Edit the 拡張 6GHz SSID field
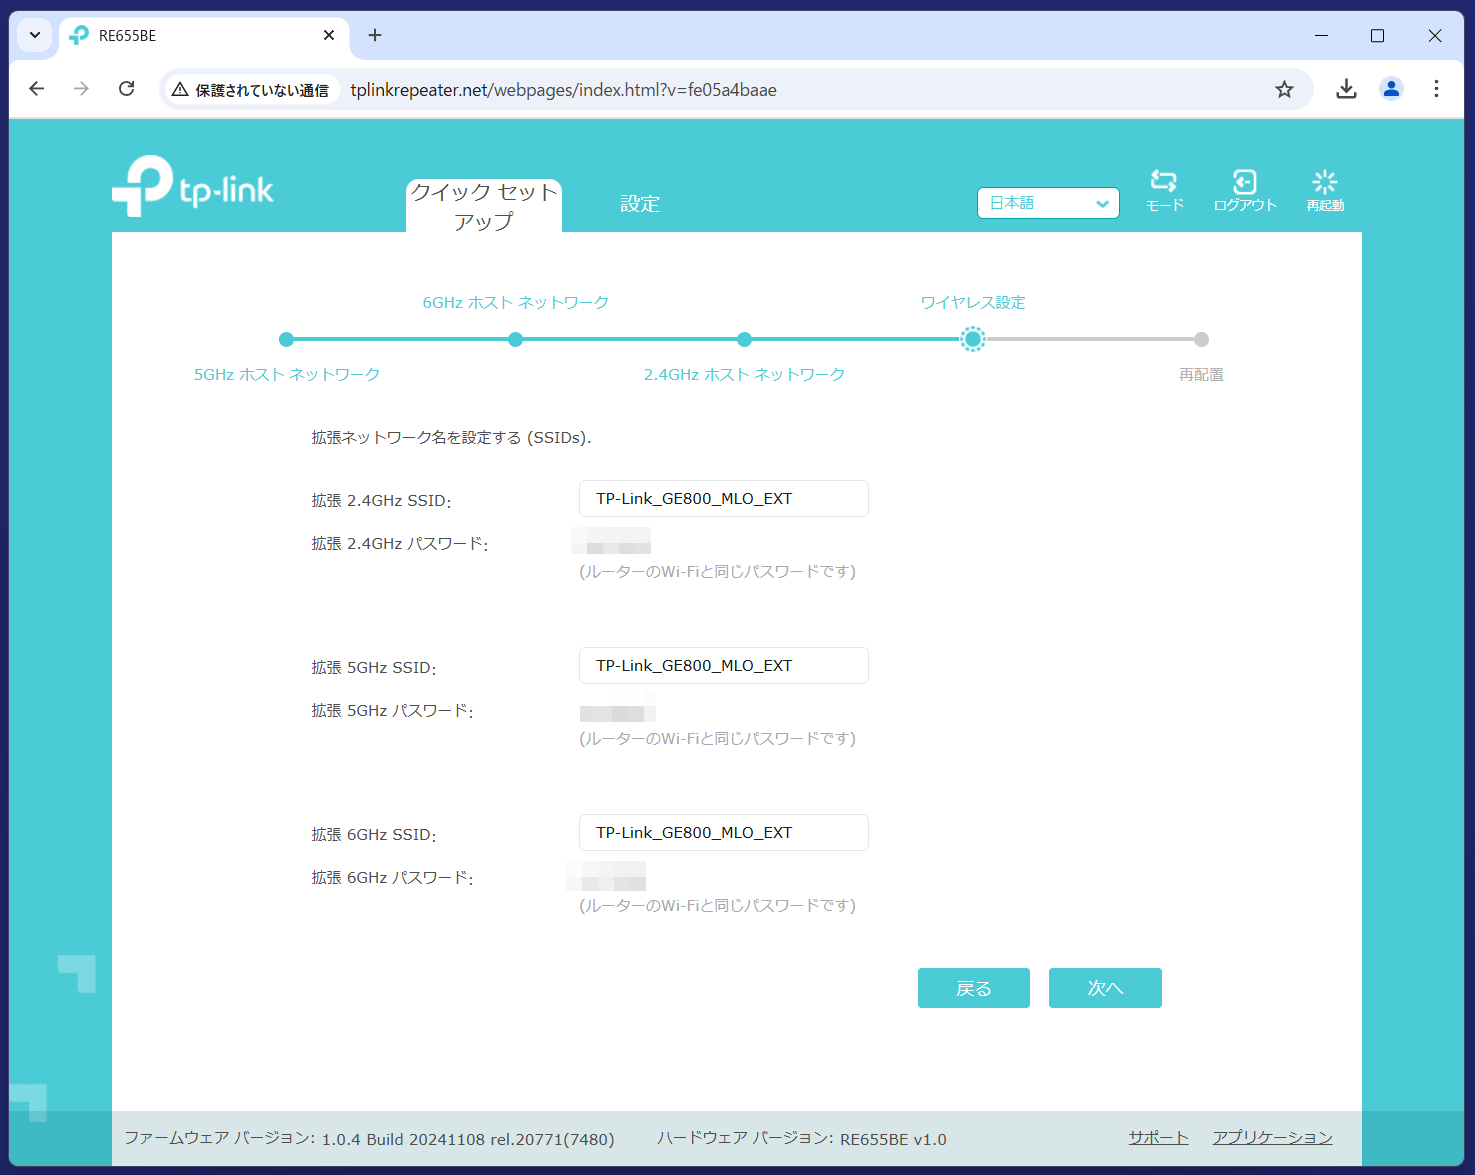Image resolution: width=1475 pixels, height=1175 pixels. pyautogui.click(x=724, y=833)
